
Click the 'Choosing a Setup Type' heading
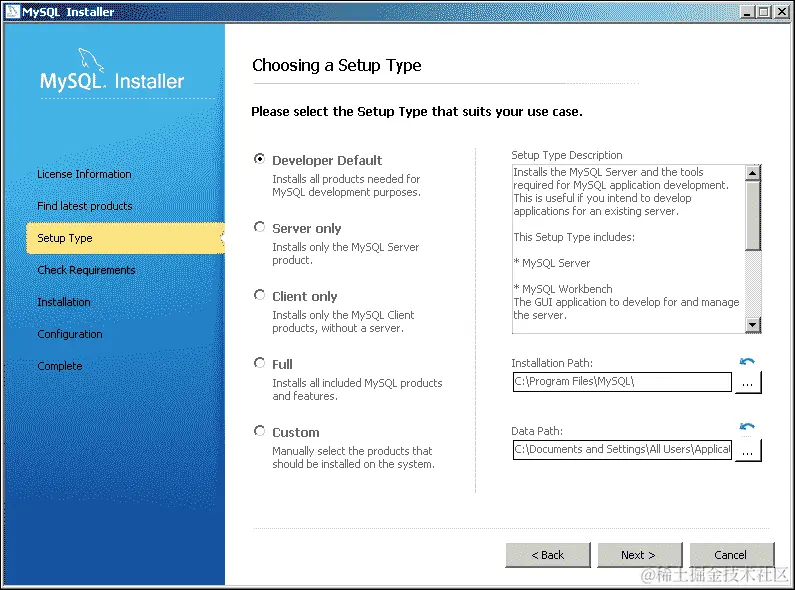[337, 65]
